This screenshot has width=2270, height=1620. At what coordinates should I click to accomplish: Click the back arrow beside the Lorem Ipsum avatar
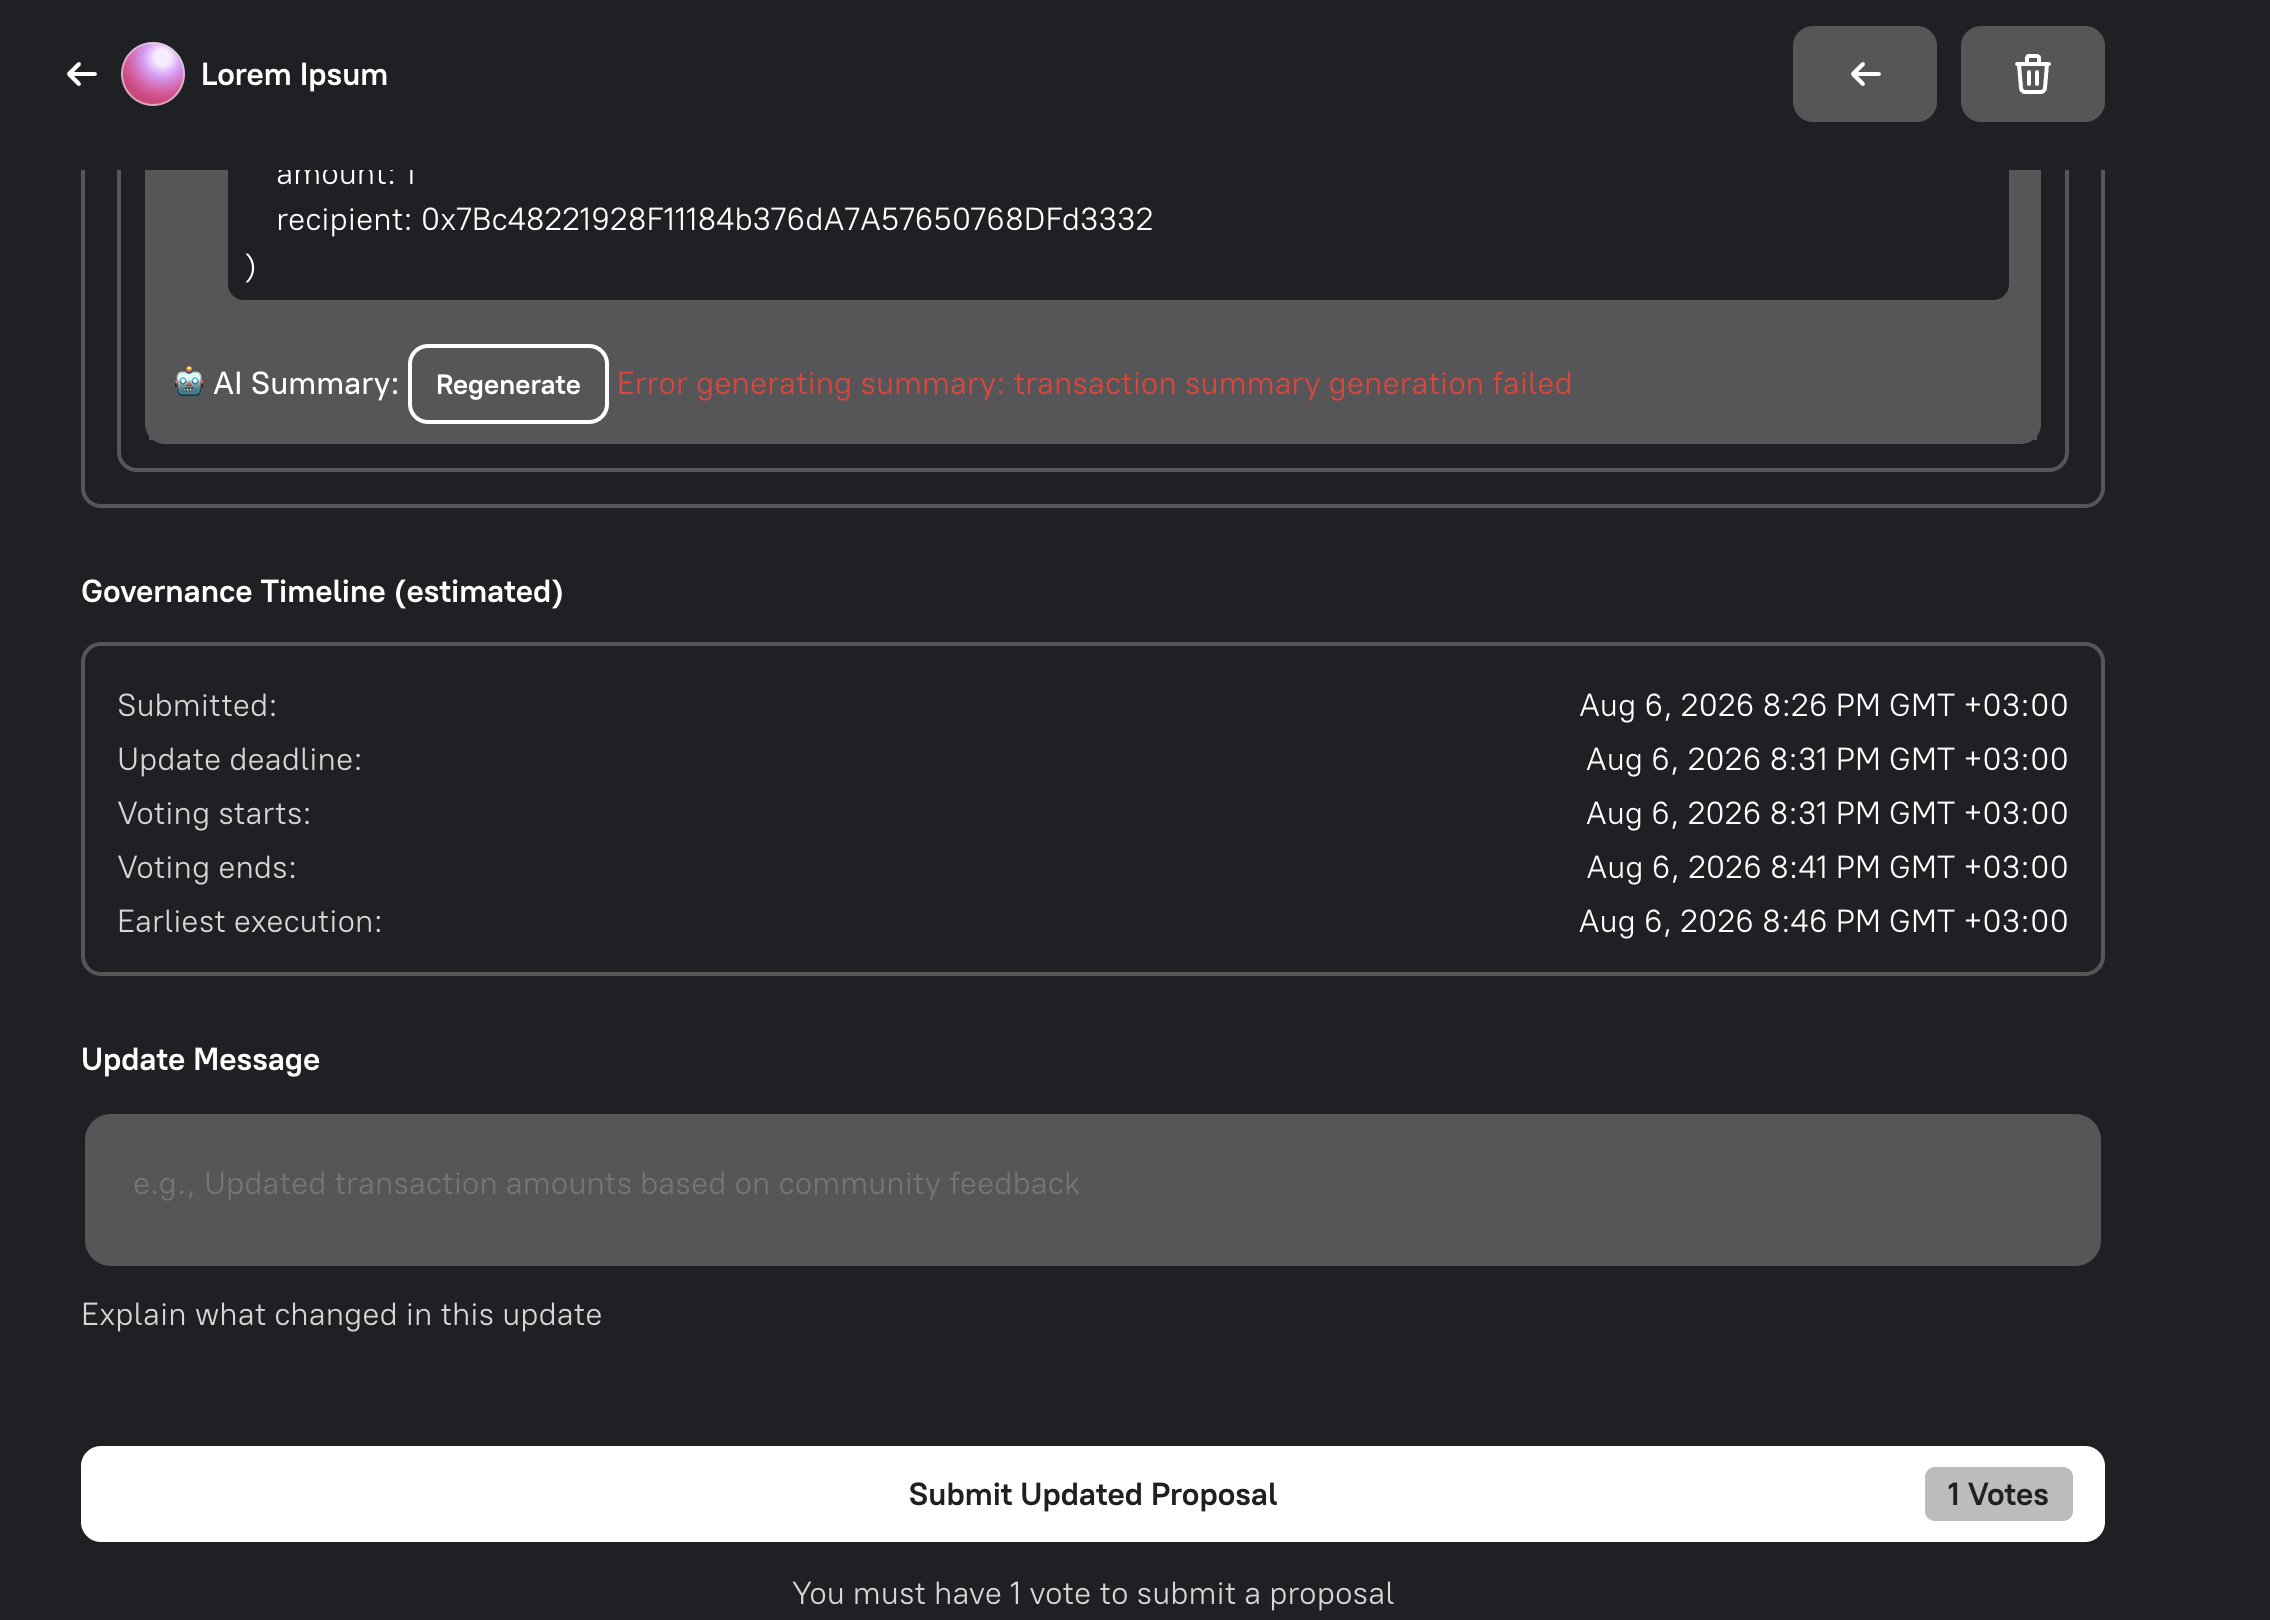[x=82, y=74]
